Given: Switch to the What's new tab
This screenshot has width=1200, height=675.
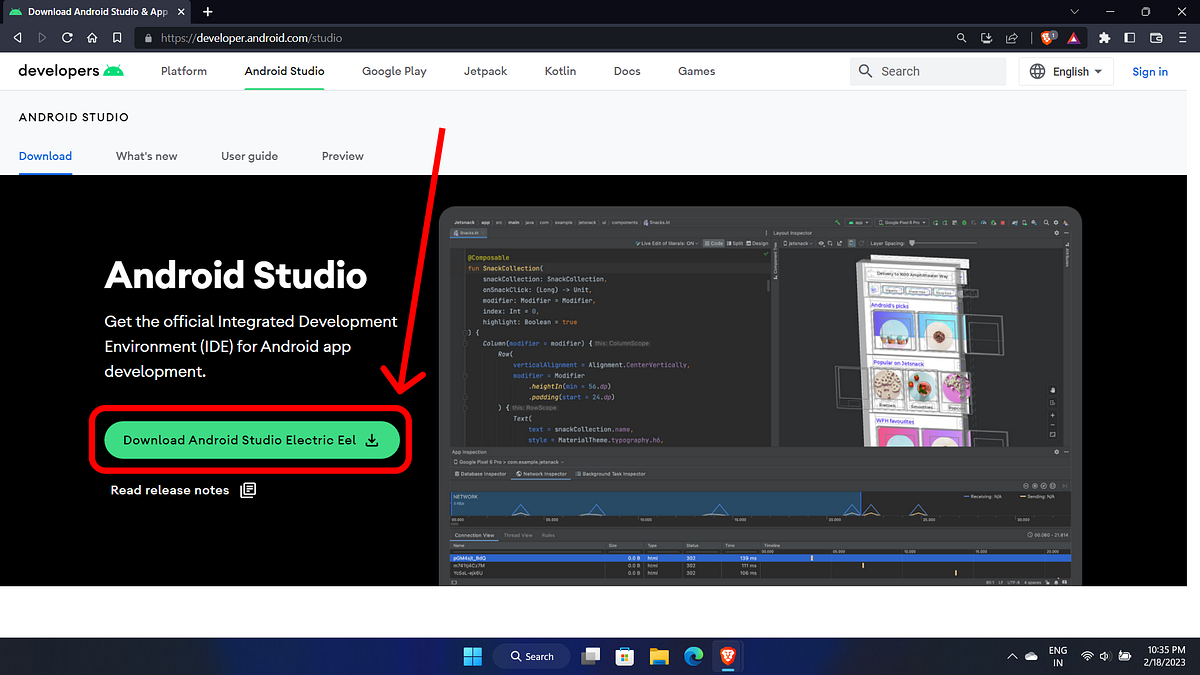Looking at the screenshot, I should [146, 156].
